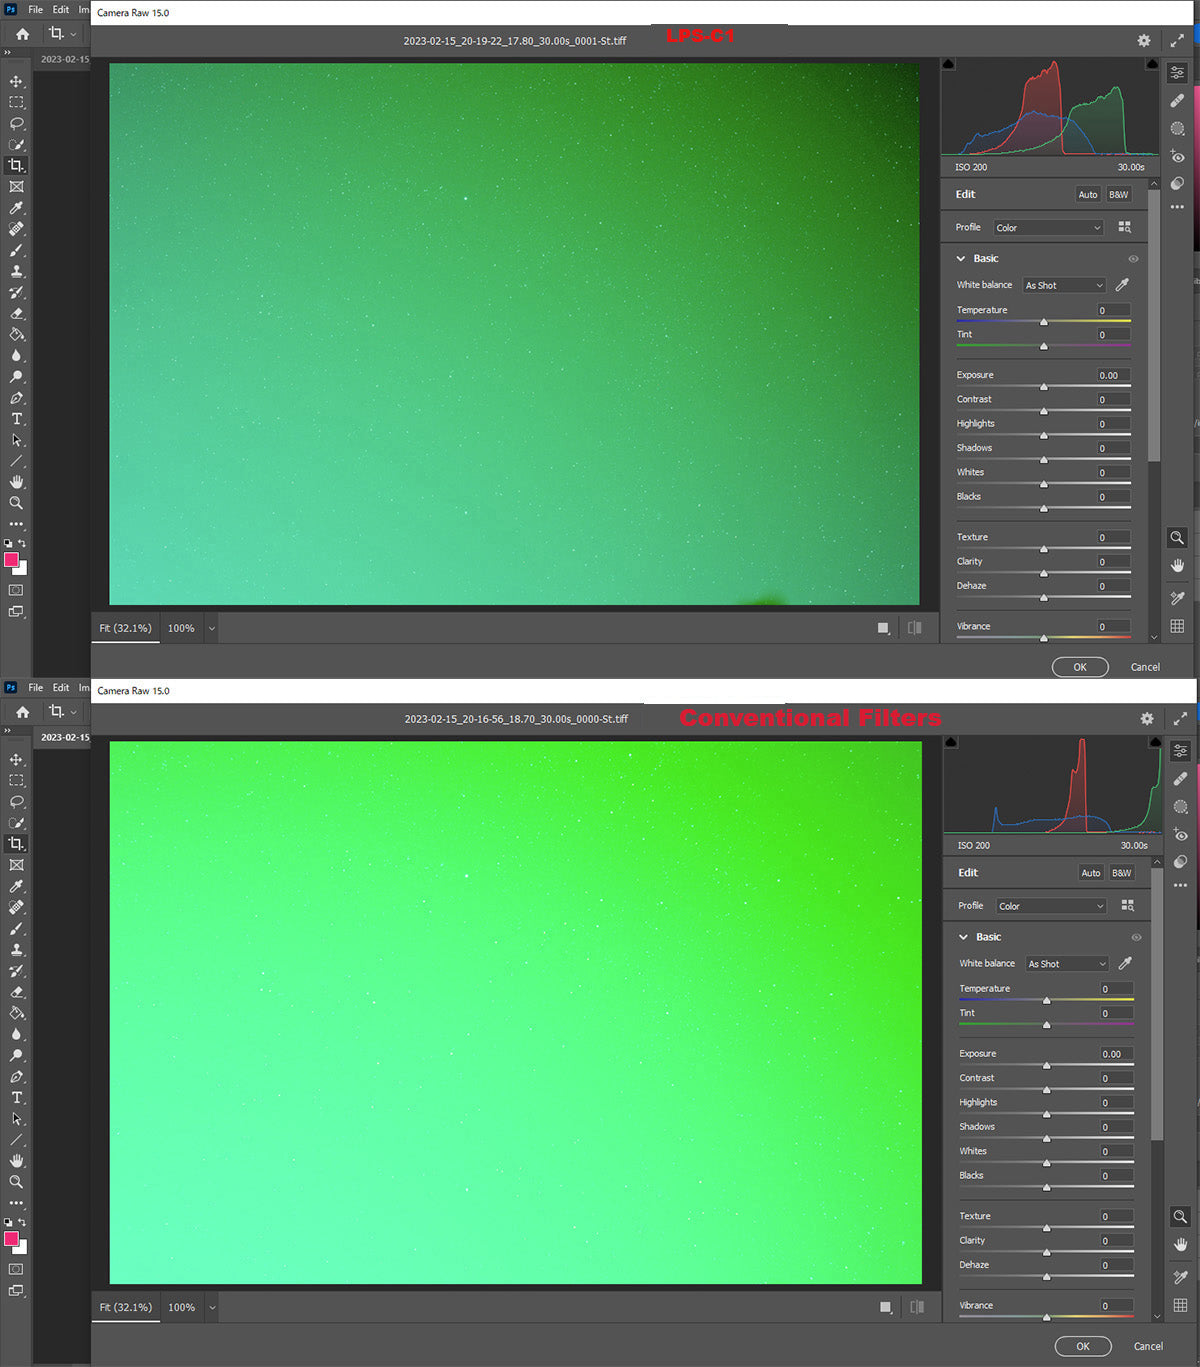Open Edit sliders panel in lower Camera Raw
1200x1367 pixels.
click(x=1181, y=751)
